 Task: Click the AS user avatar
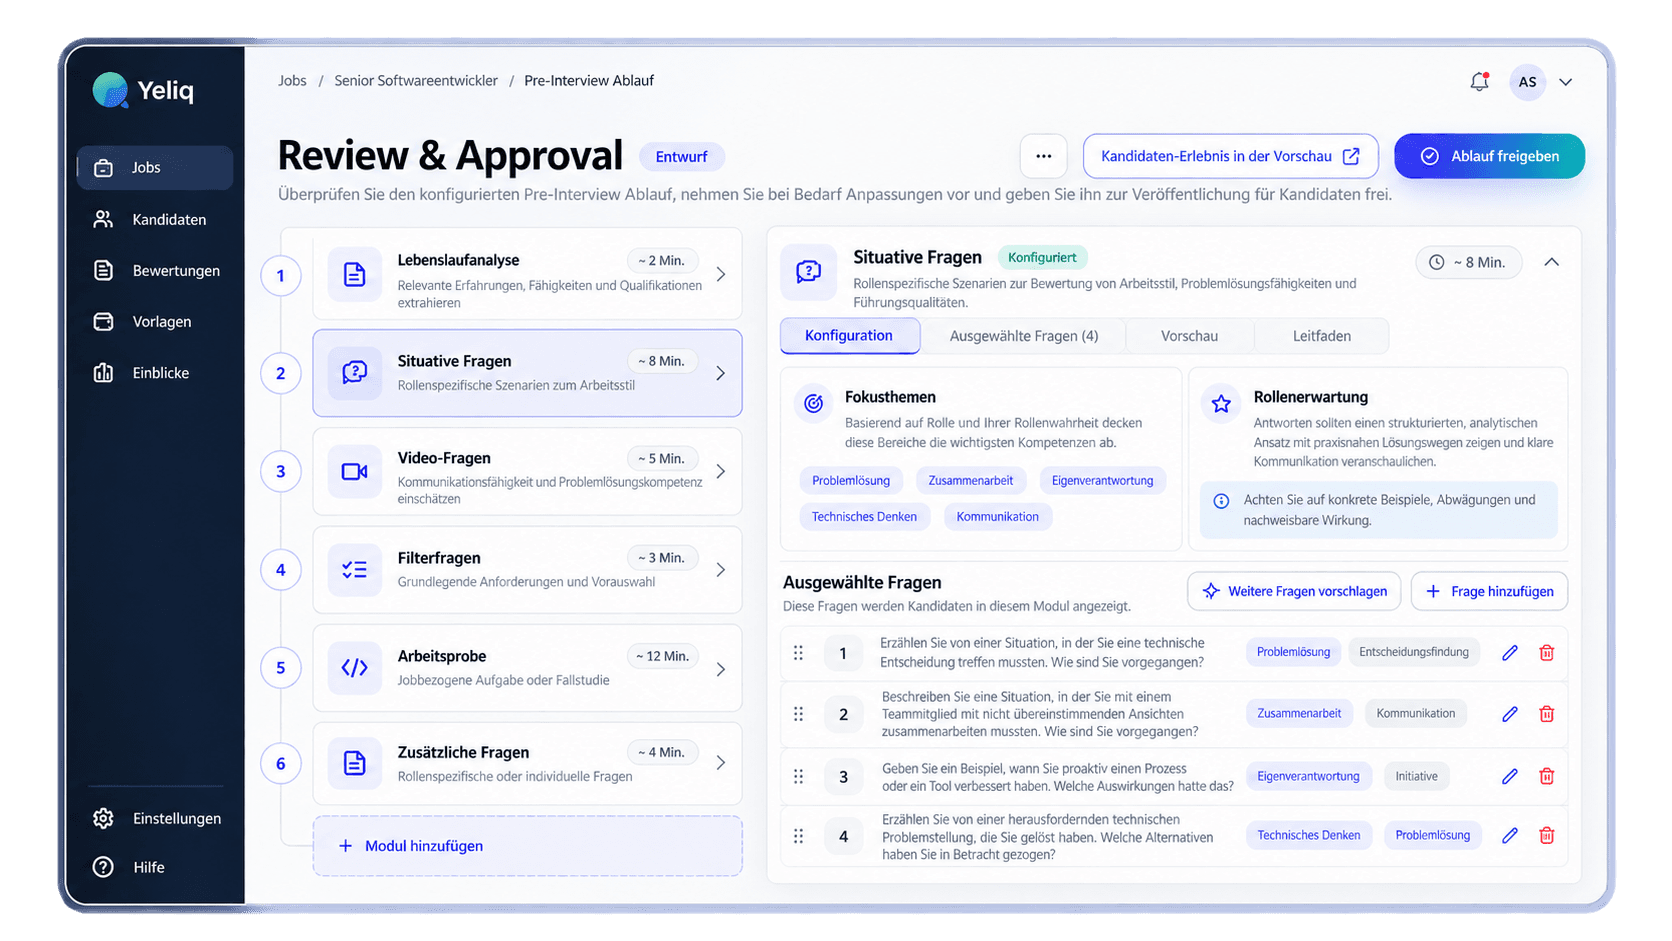[1527, 82]
